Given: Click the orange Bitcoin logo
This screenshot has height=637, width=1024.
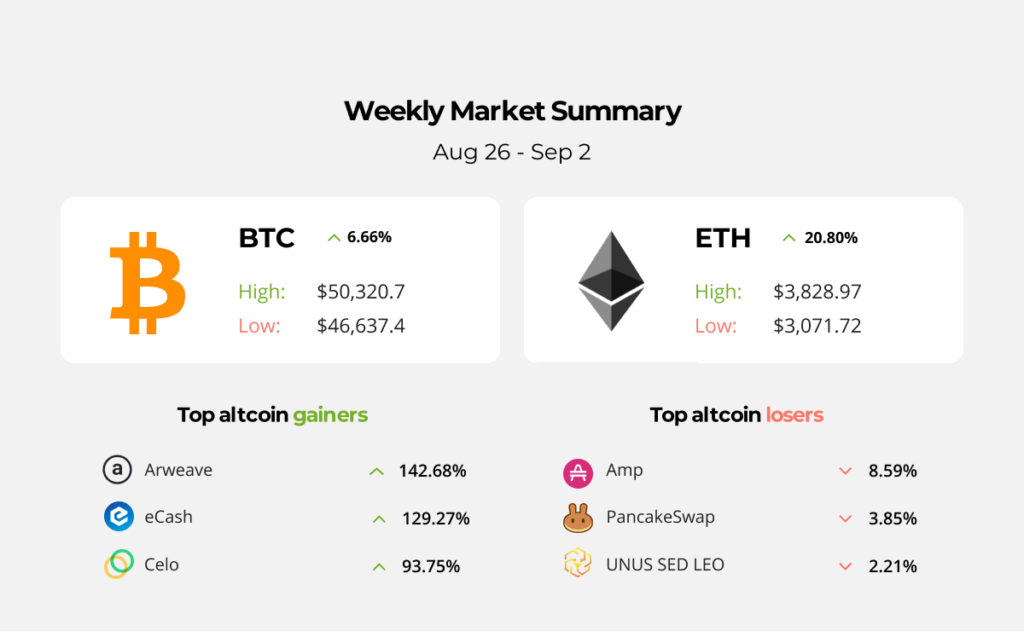Looking at the screenshot, I should tap(147, 282).
